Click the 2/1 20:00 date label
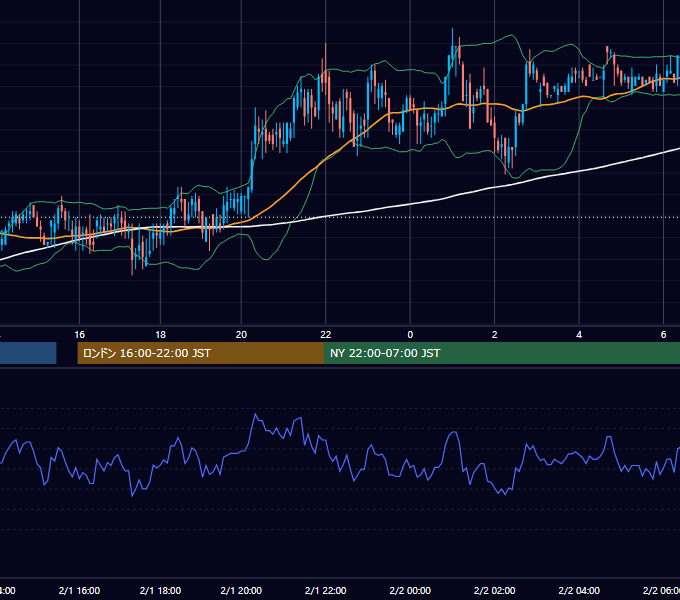680x600 pixels. [241, 590]
